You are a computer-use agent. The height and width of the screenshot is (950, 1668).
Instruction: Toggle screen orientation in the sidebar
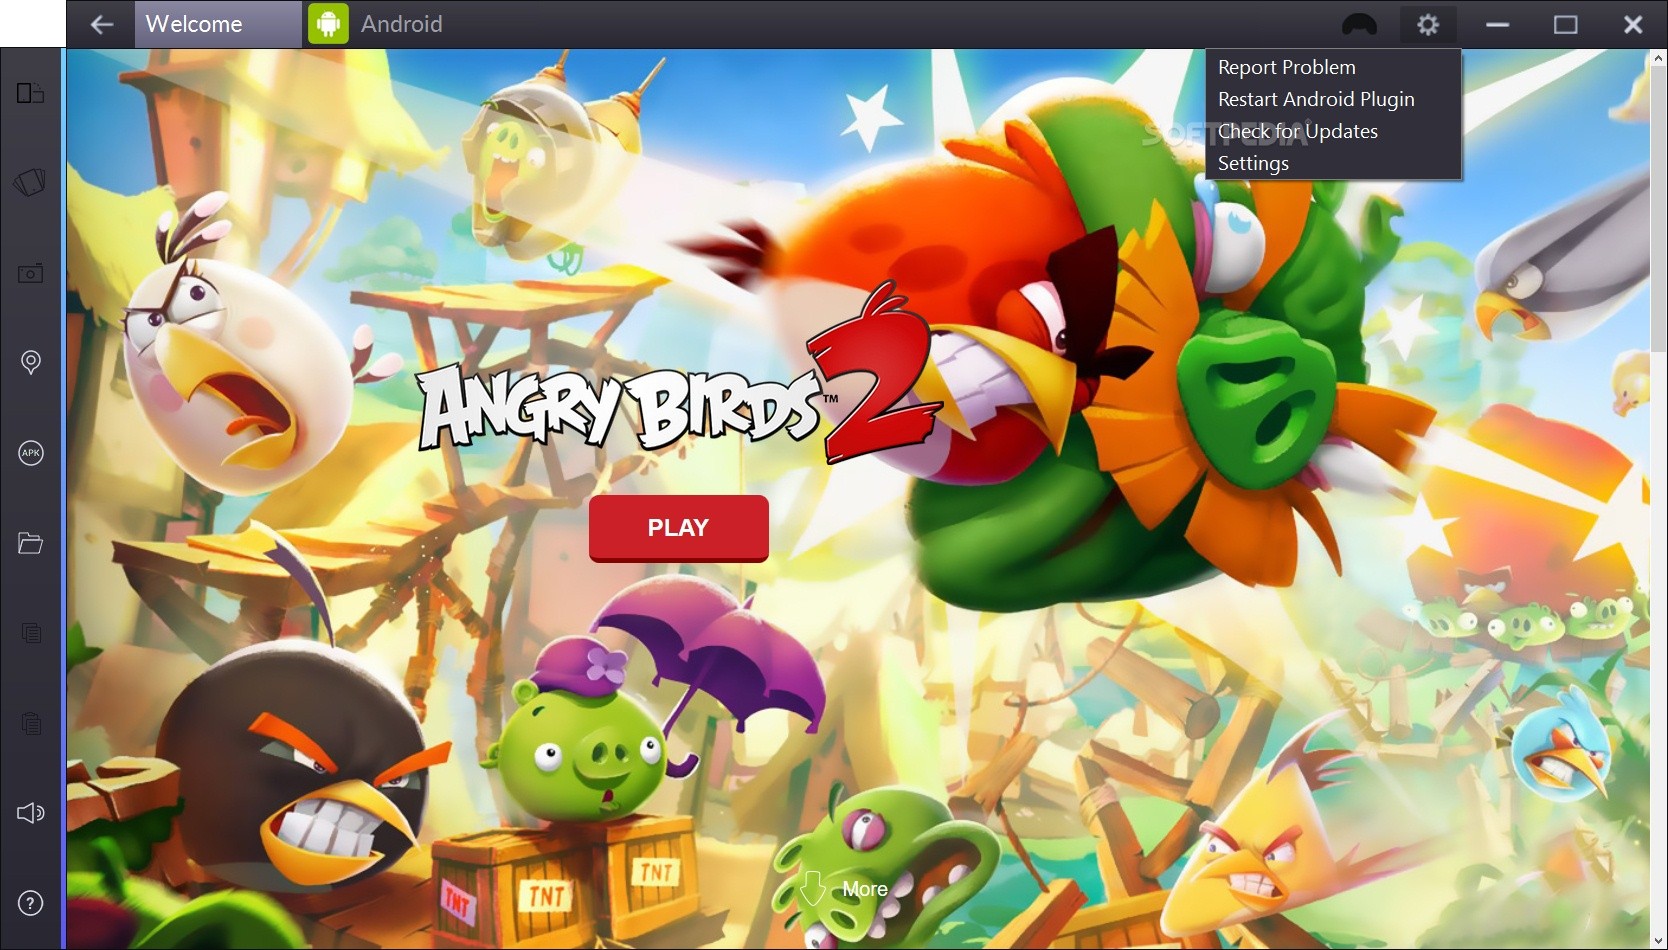point(30,93)
